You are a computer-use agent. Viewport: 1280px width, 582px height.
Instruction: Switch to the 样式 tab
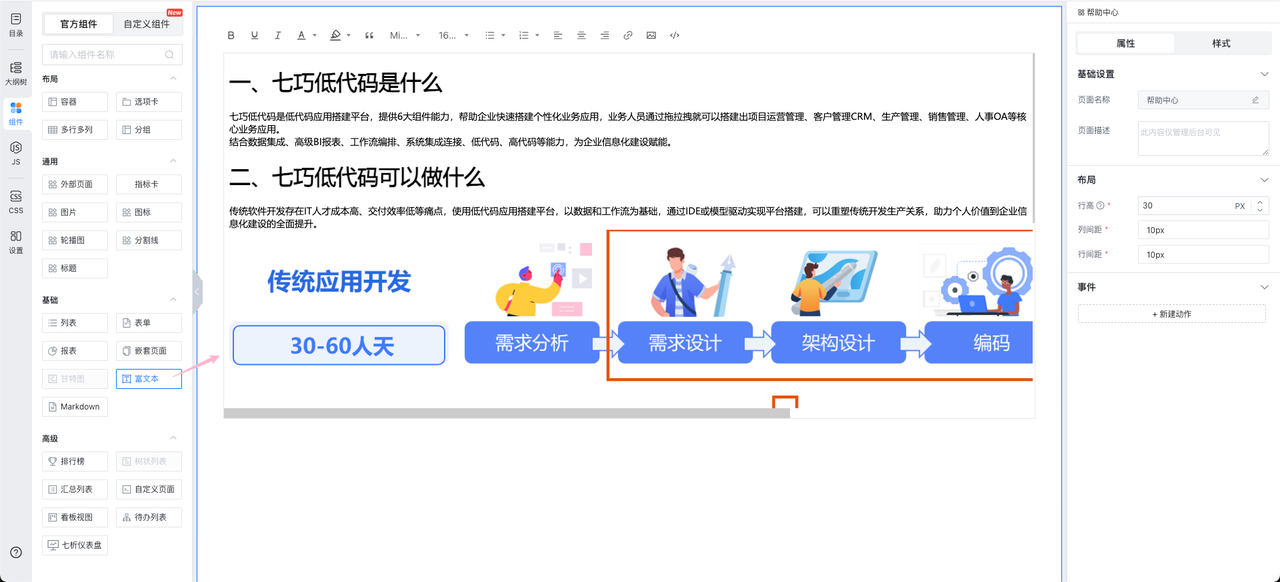coord(1220,43)
